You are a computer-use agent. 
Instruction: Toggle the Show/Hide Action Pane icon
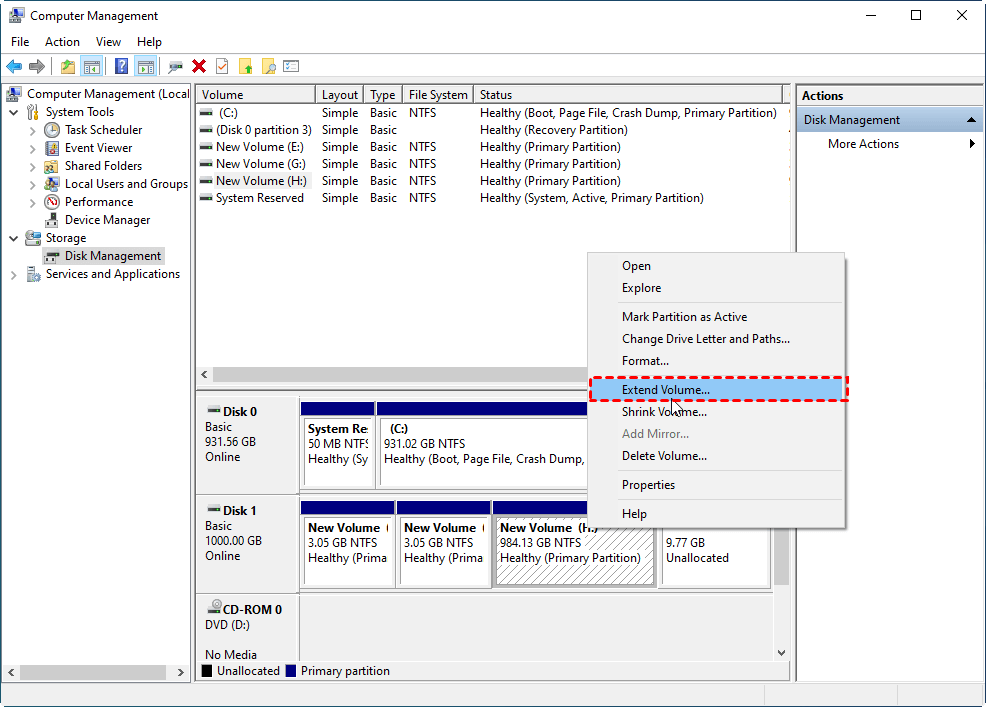point(145,66)
